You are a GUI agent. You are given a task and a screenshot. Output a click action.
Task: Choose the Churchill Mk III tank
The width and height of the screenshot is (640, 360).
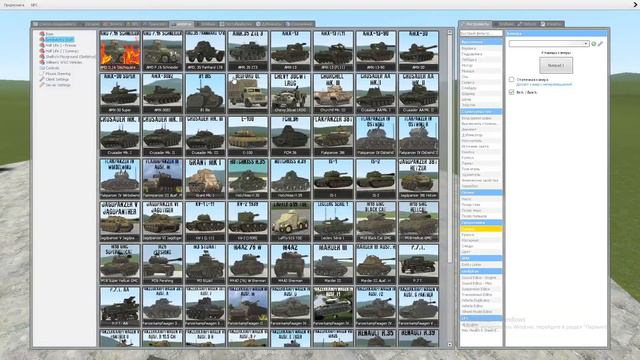point(333,93)
